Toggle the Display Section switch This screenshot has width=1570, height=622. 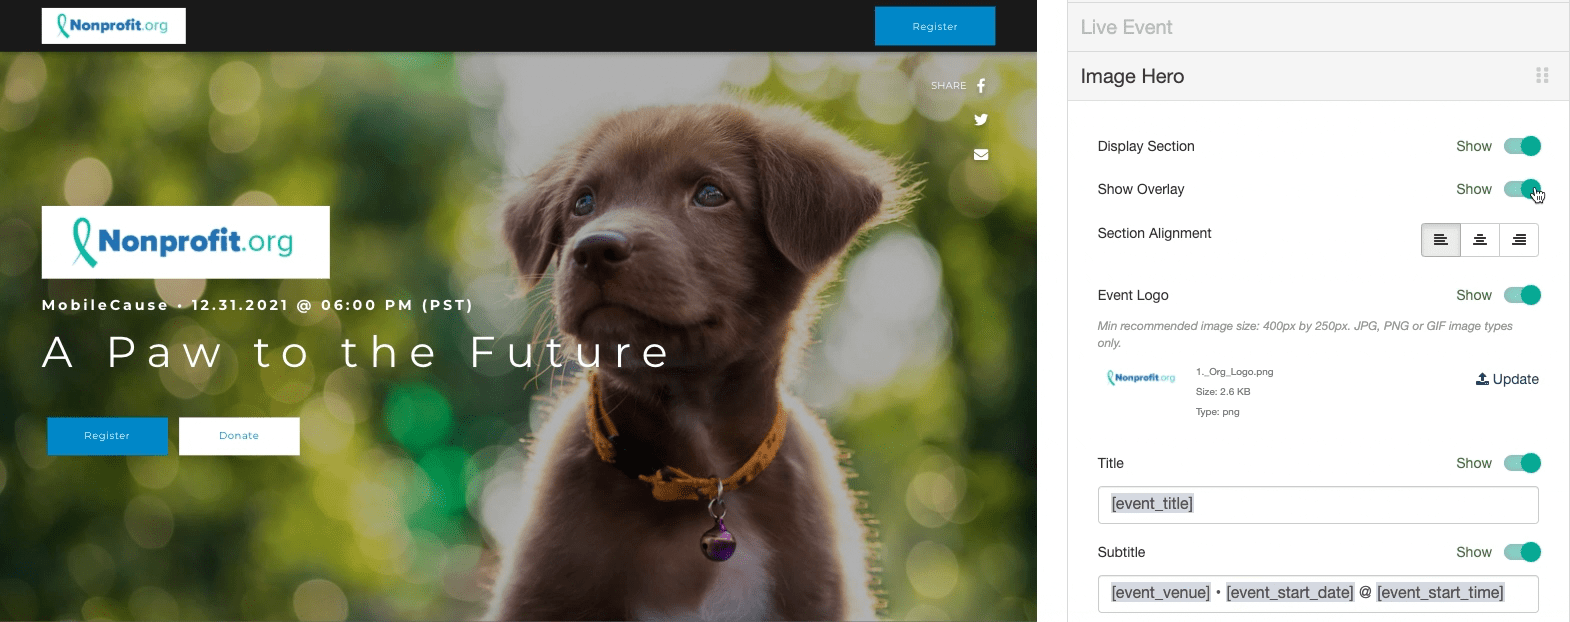(1522, 146)
